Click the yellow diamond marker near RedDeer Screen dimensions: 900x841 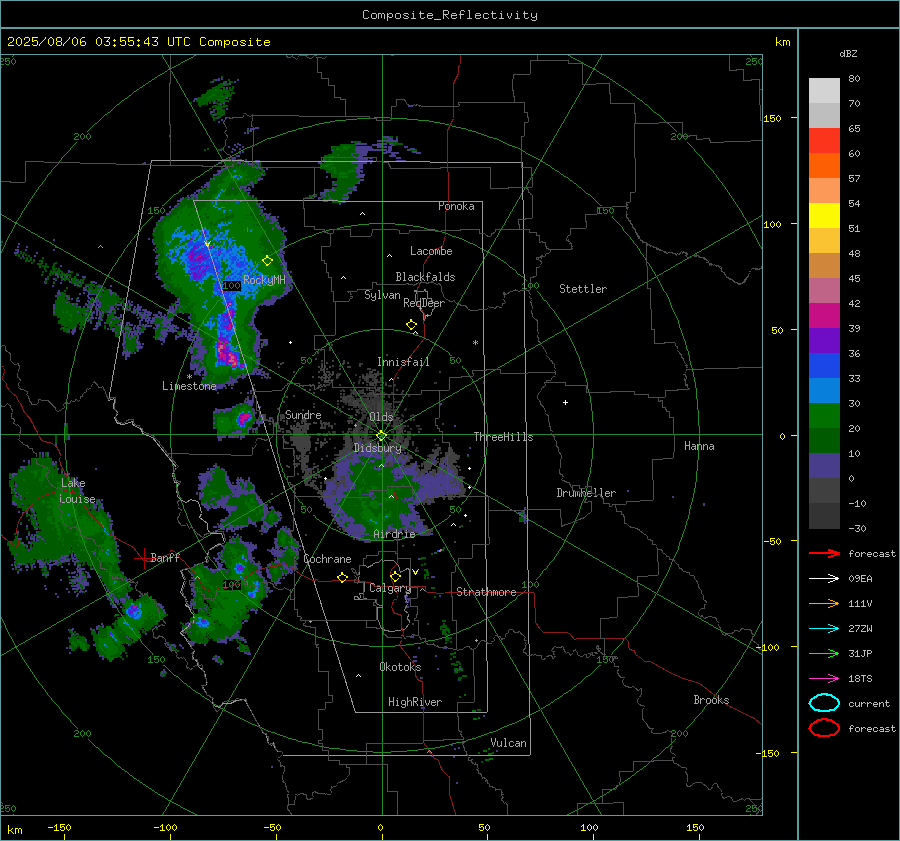click(411, 325)
